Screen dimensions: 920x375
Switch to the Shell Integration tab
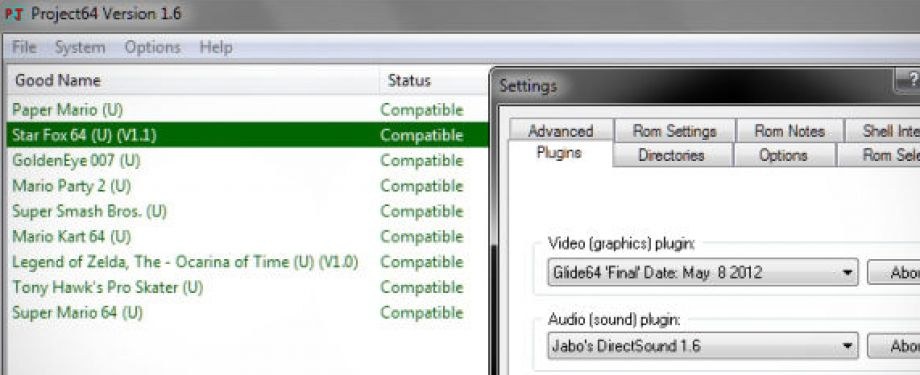(x=882, y=131)
